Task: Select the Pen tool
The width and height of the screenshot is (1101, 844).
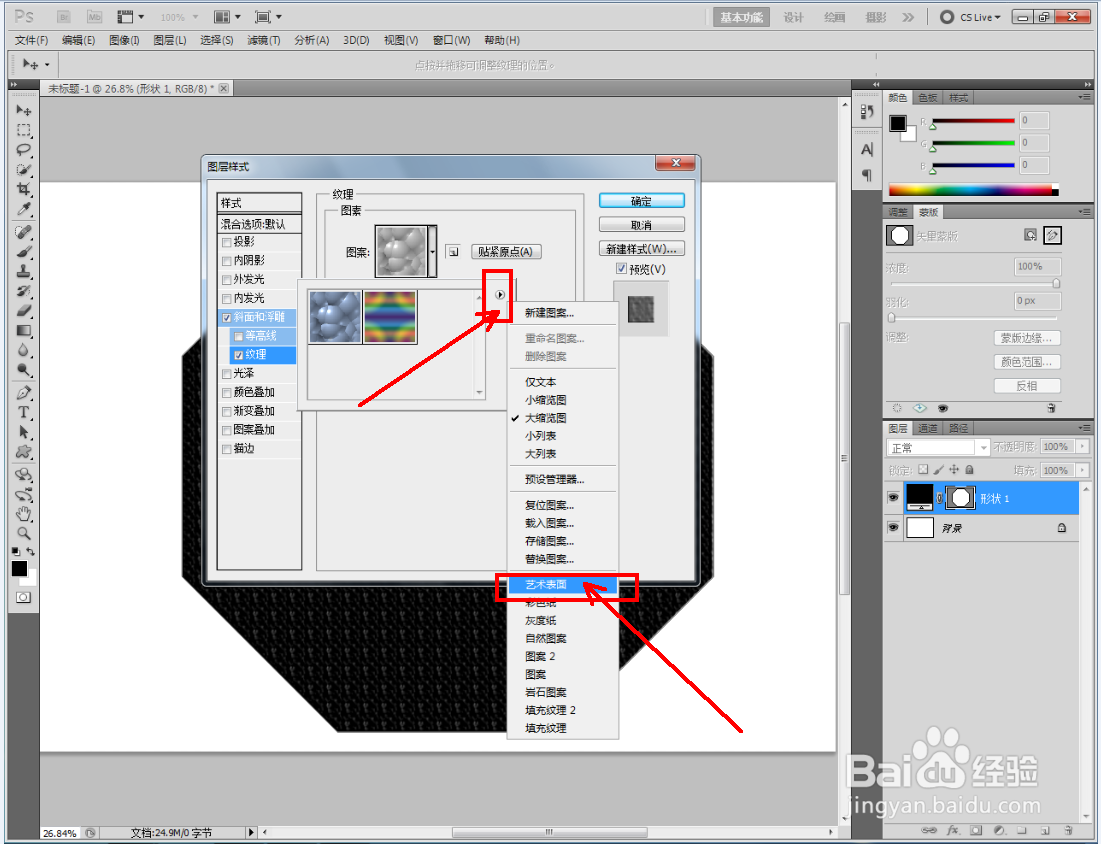Action: 23,393
